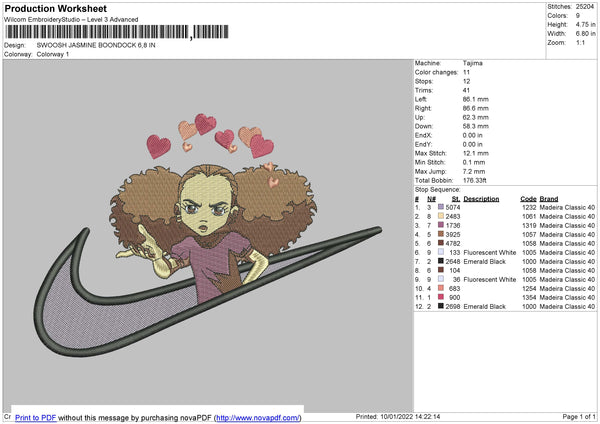Screen dimensions: 600x424
Task: Click the 'Page 1 of 1' indicator
Action: (x=579, y=417)
